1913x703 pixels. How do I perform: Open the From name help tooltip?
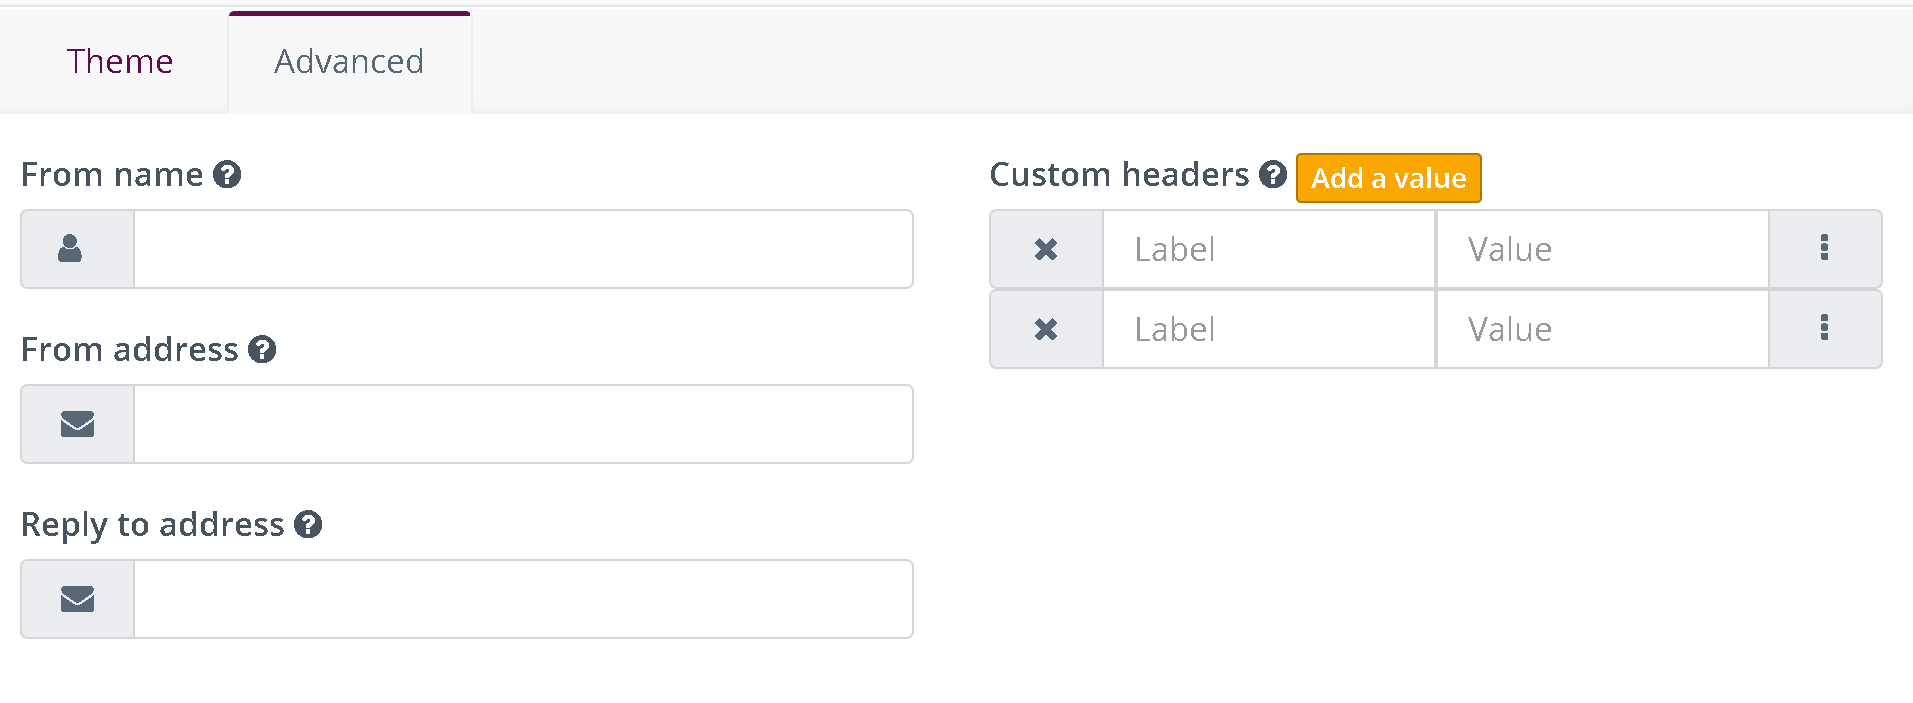(x=227, y=174)
